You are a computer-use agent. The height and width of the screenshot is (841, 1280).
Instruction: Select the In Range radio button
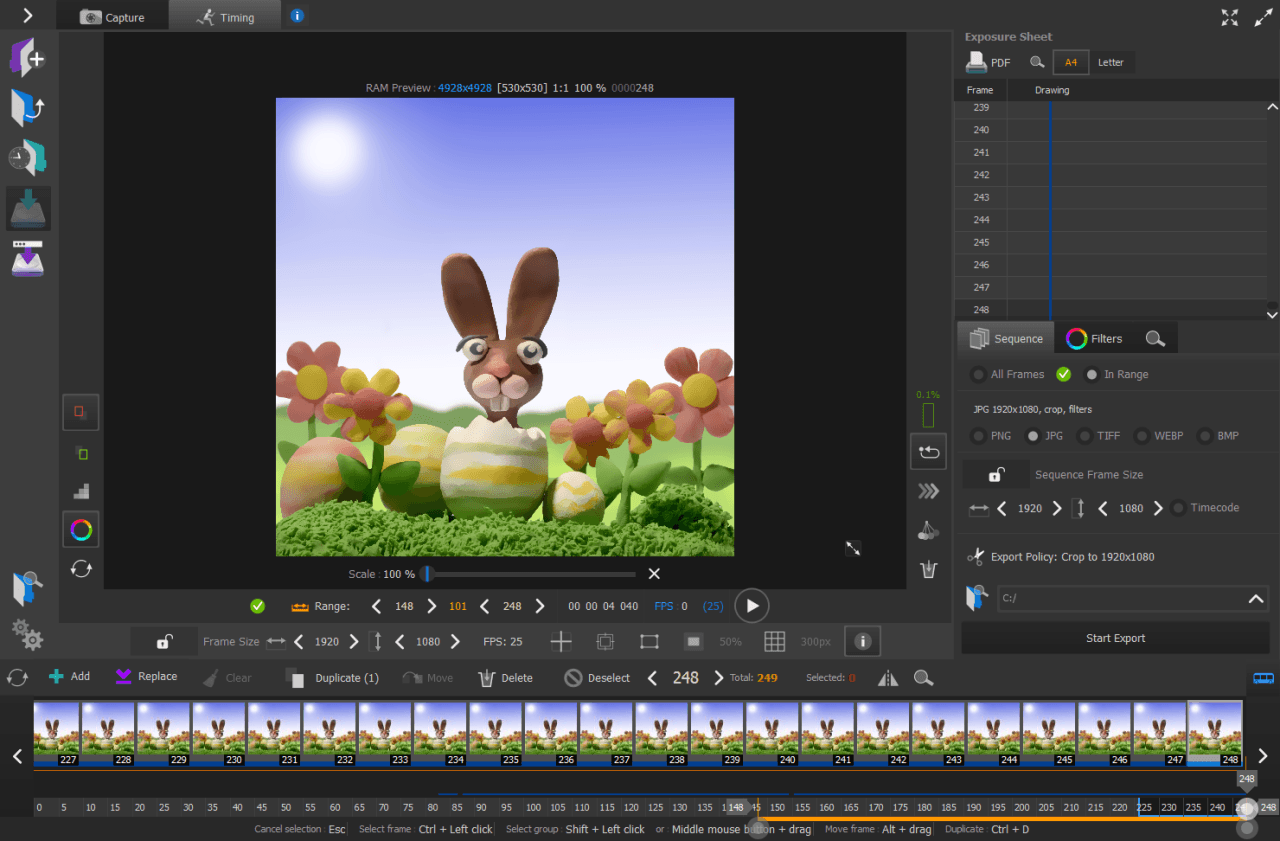[1092, 374]
